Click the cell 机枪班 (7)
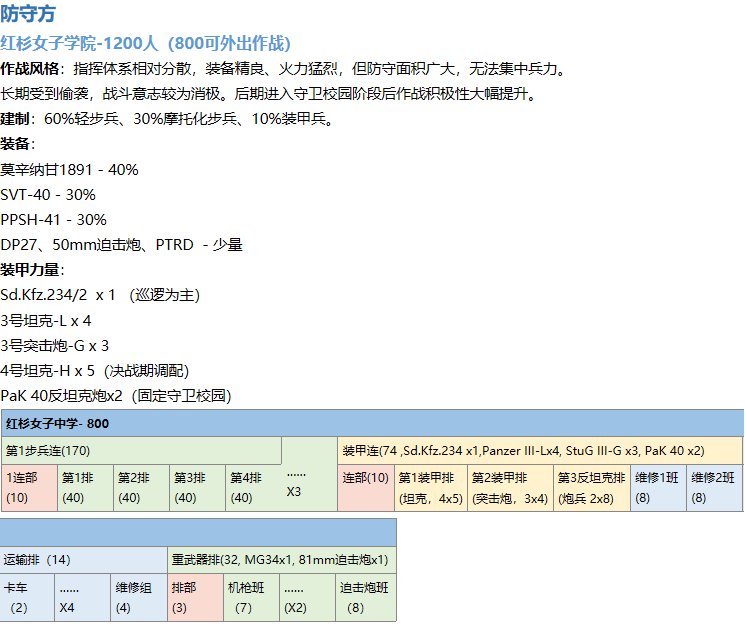Screen dimensions: 745x629 pos(251,598)
